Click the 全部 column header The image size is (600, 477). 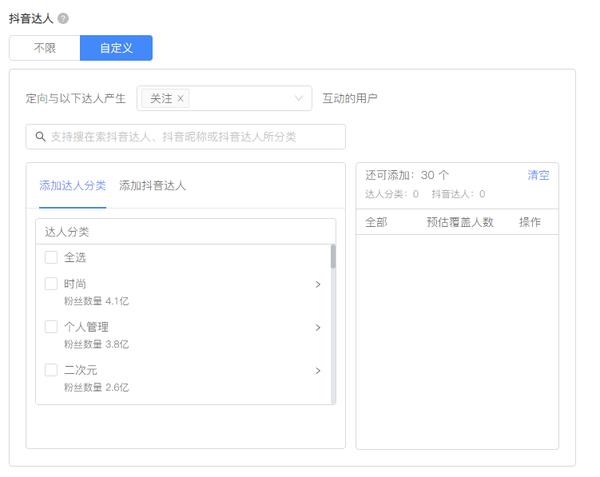coord(376,222)
